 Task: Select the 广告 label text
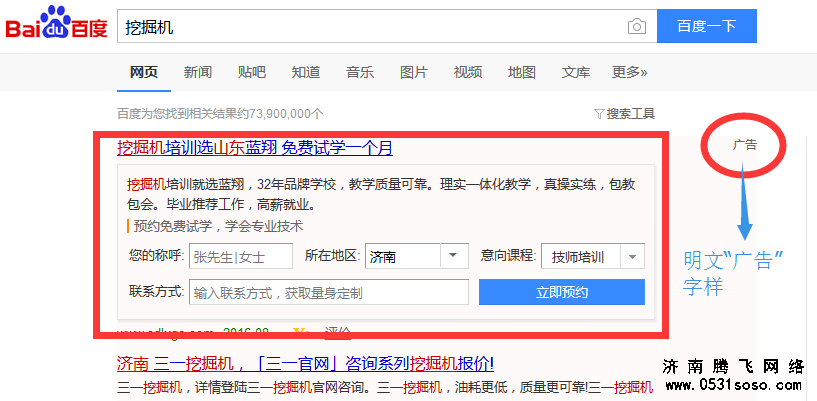[744, 145]
